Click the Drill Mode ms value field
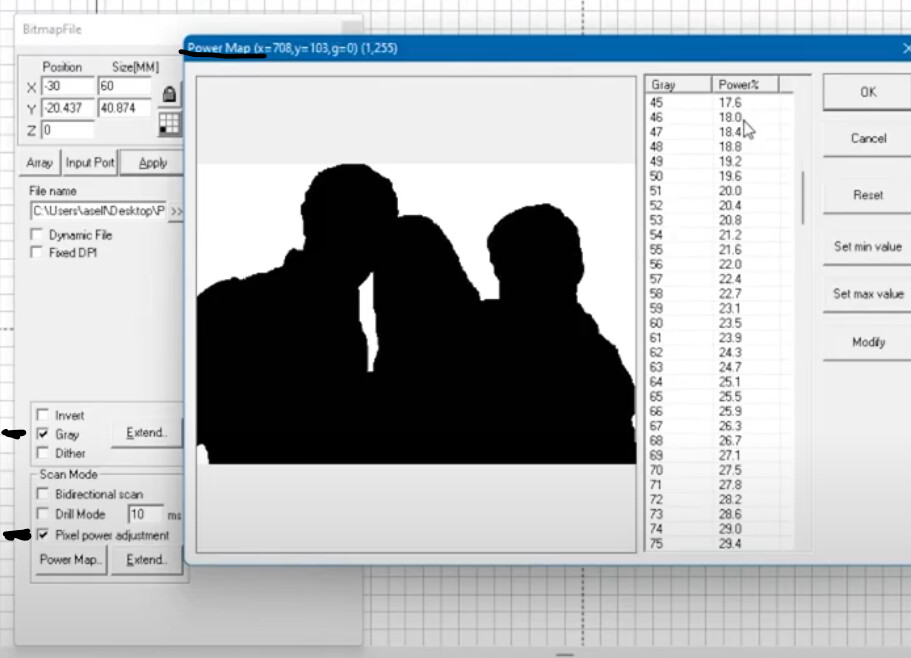 (145, 515)
